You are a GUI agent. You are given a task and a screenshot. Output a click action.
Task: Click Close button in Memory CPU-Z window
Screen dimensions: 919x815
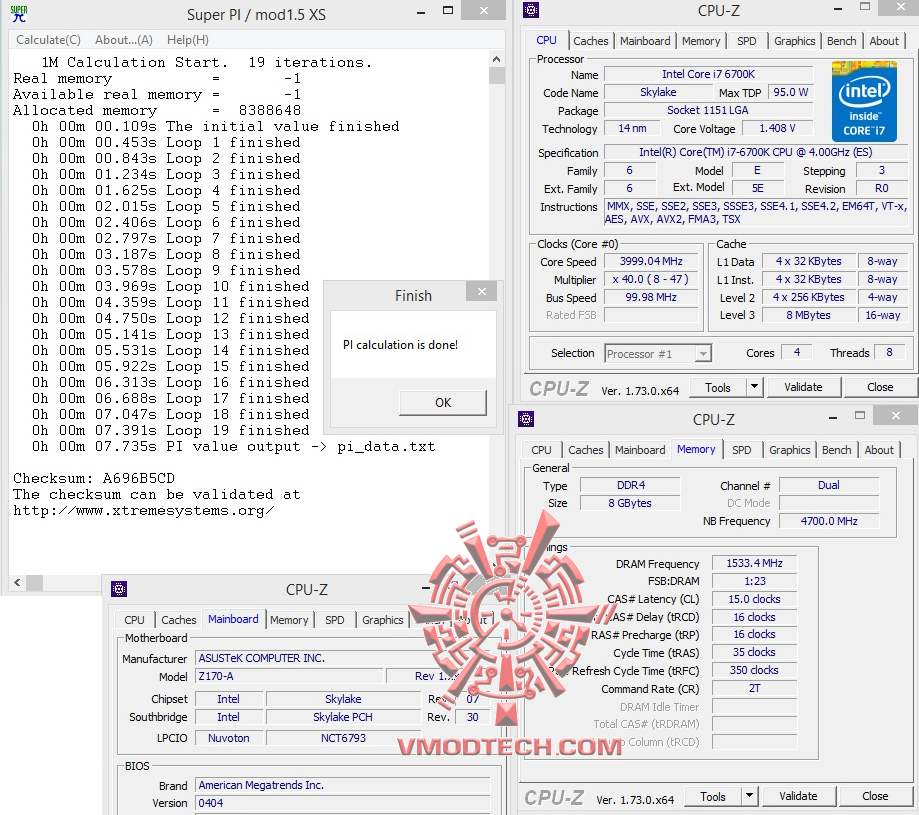(875, 796)
